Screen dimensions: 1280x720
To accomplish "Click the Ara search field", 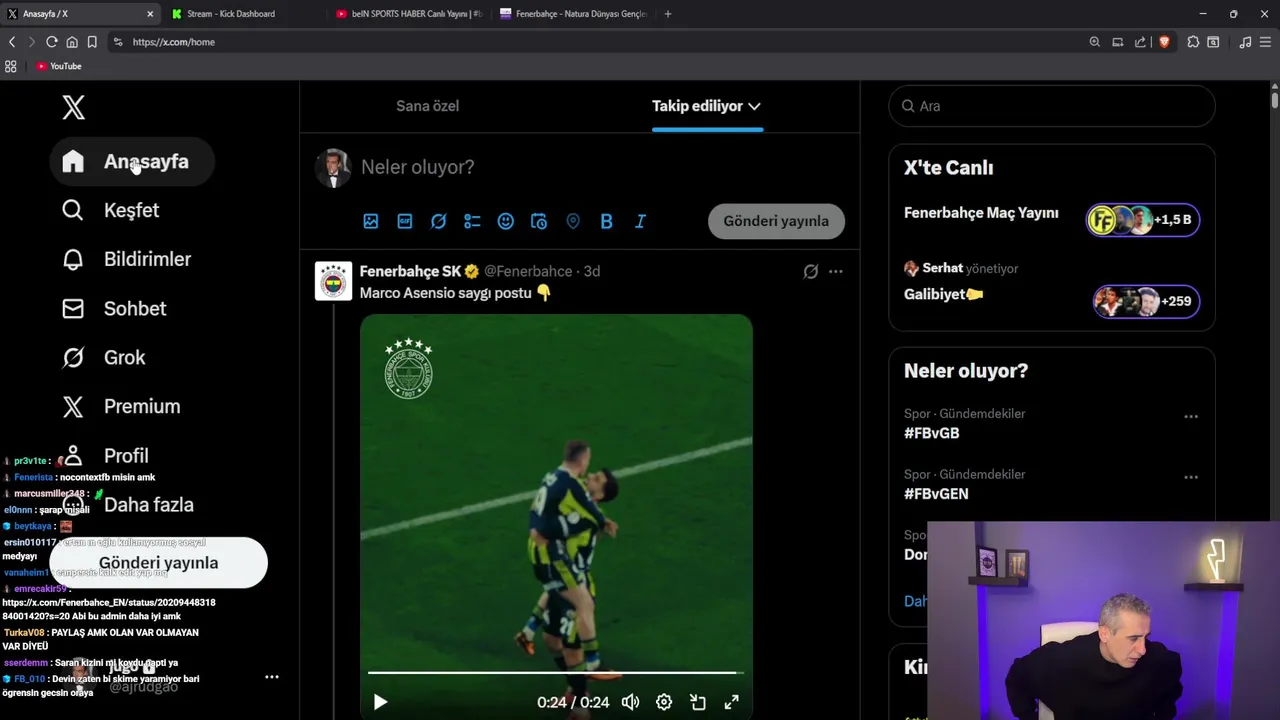I will tap(1052, 106).
